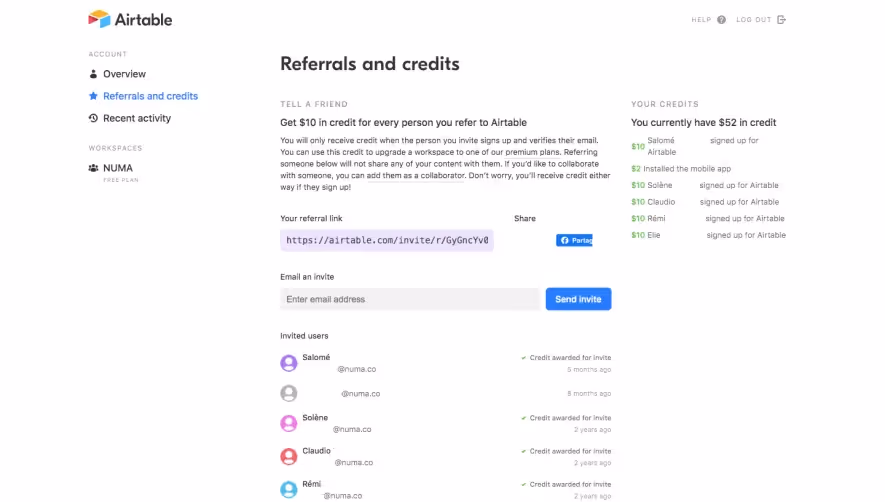Click the HELP link
The height and width of the screenshot is (502, 885).
coord(701,20)
